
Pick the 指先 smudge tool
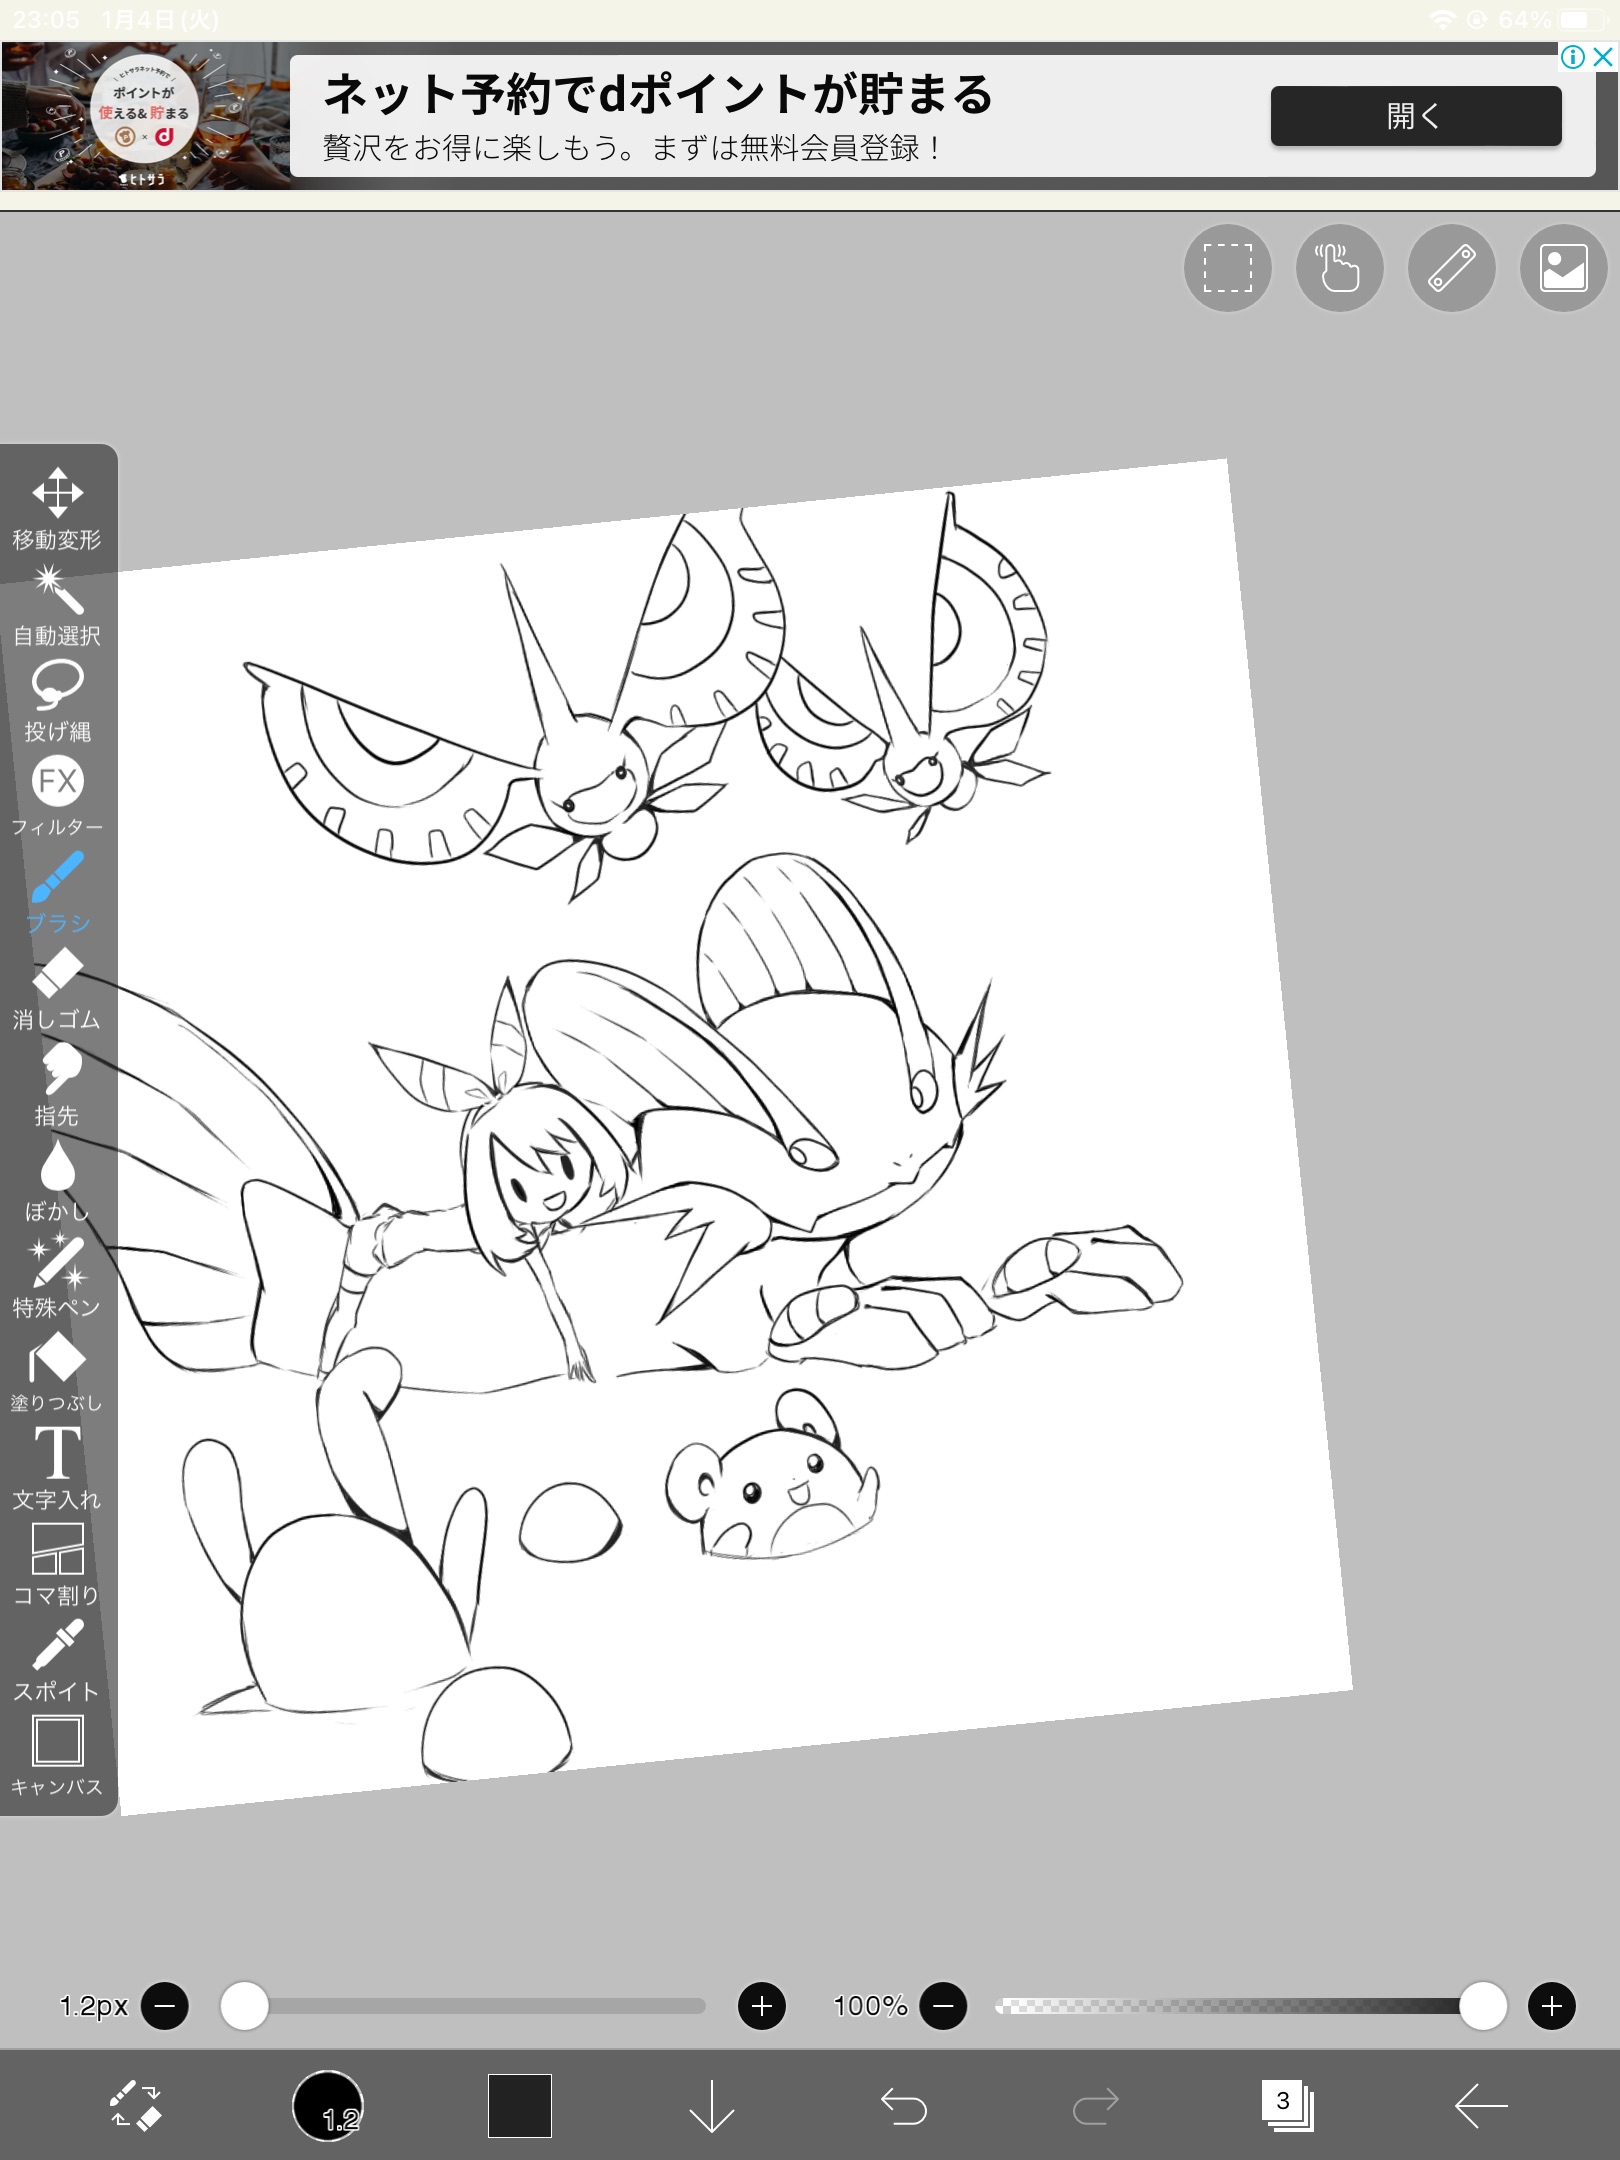57,1084
